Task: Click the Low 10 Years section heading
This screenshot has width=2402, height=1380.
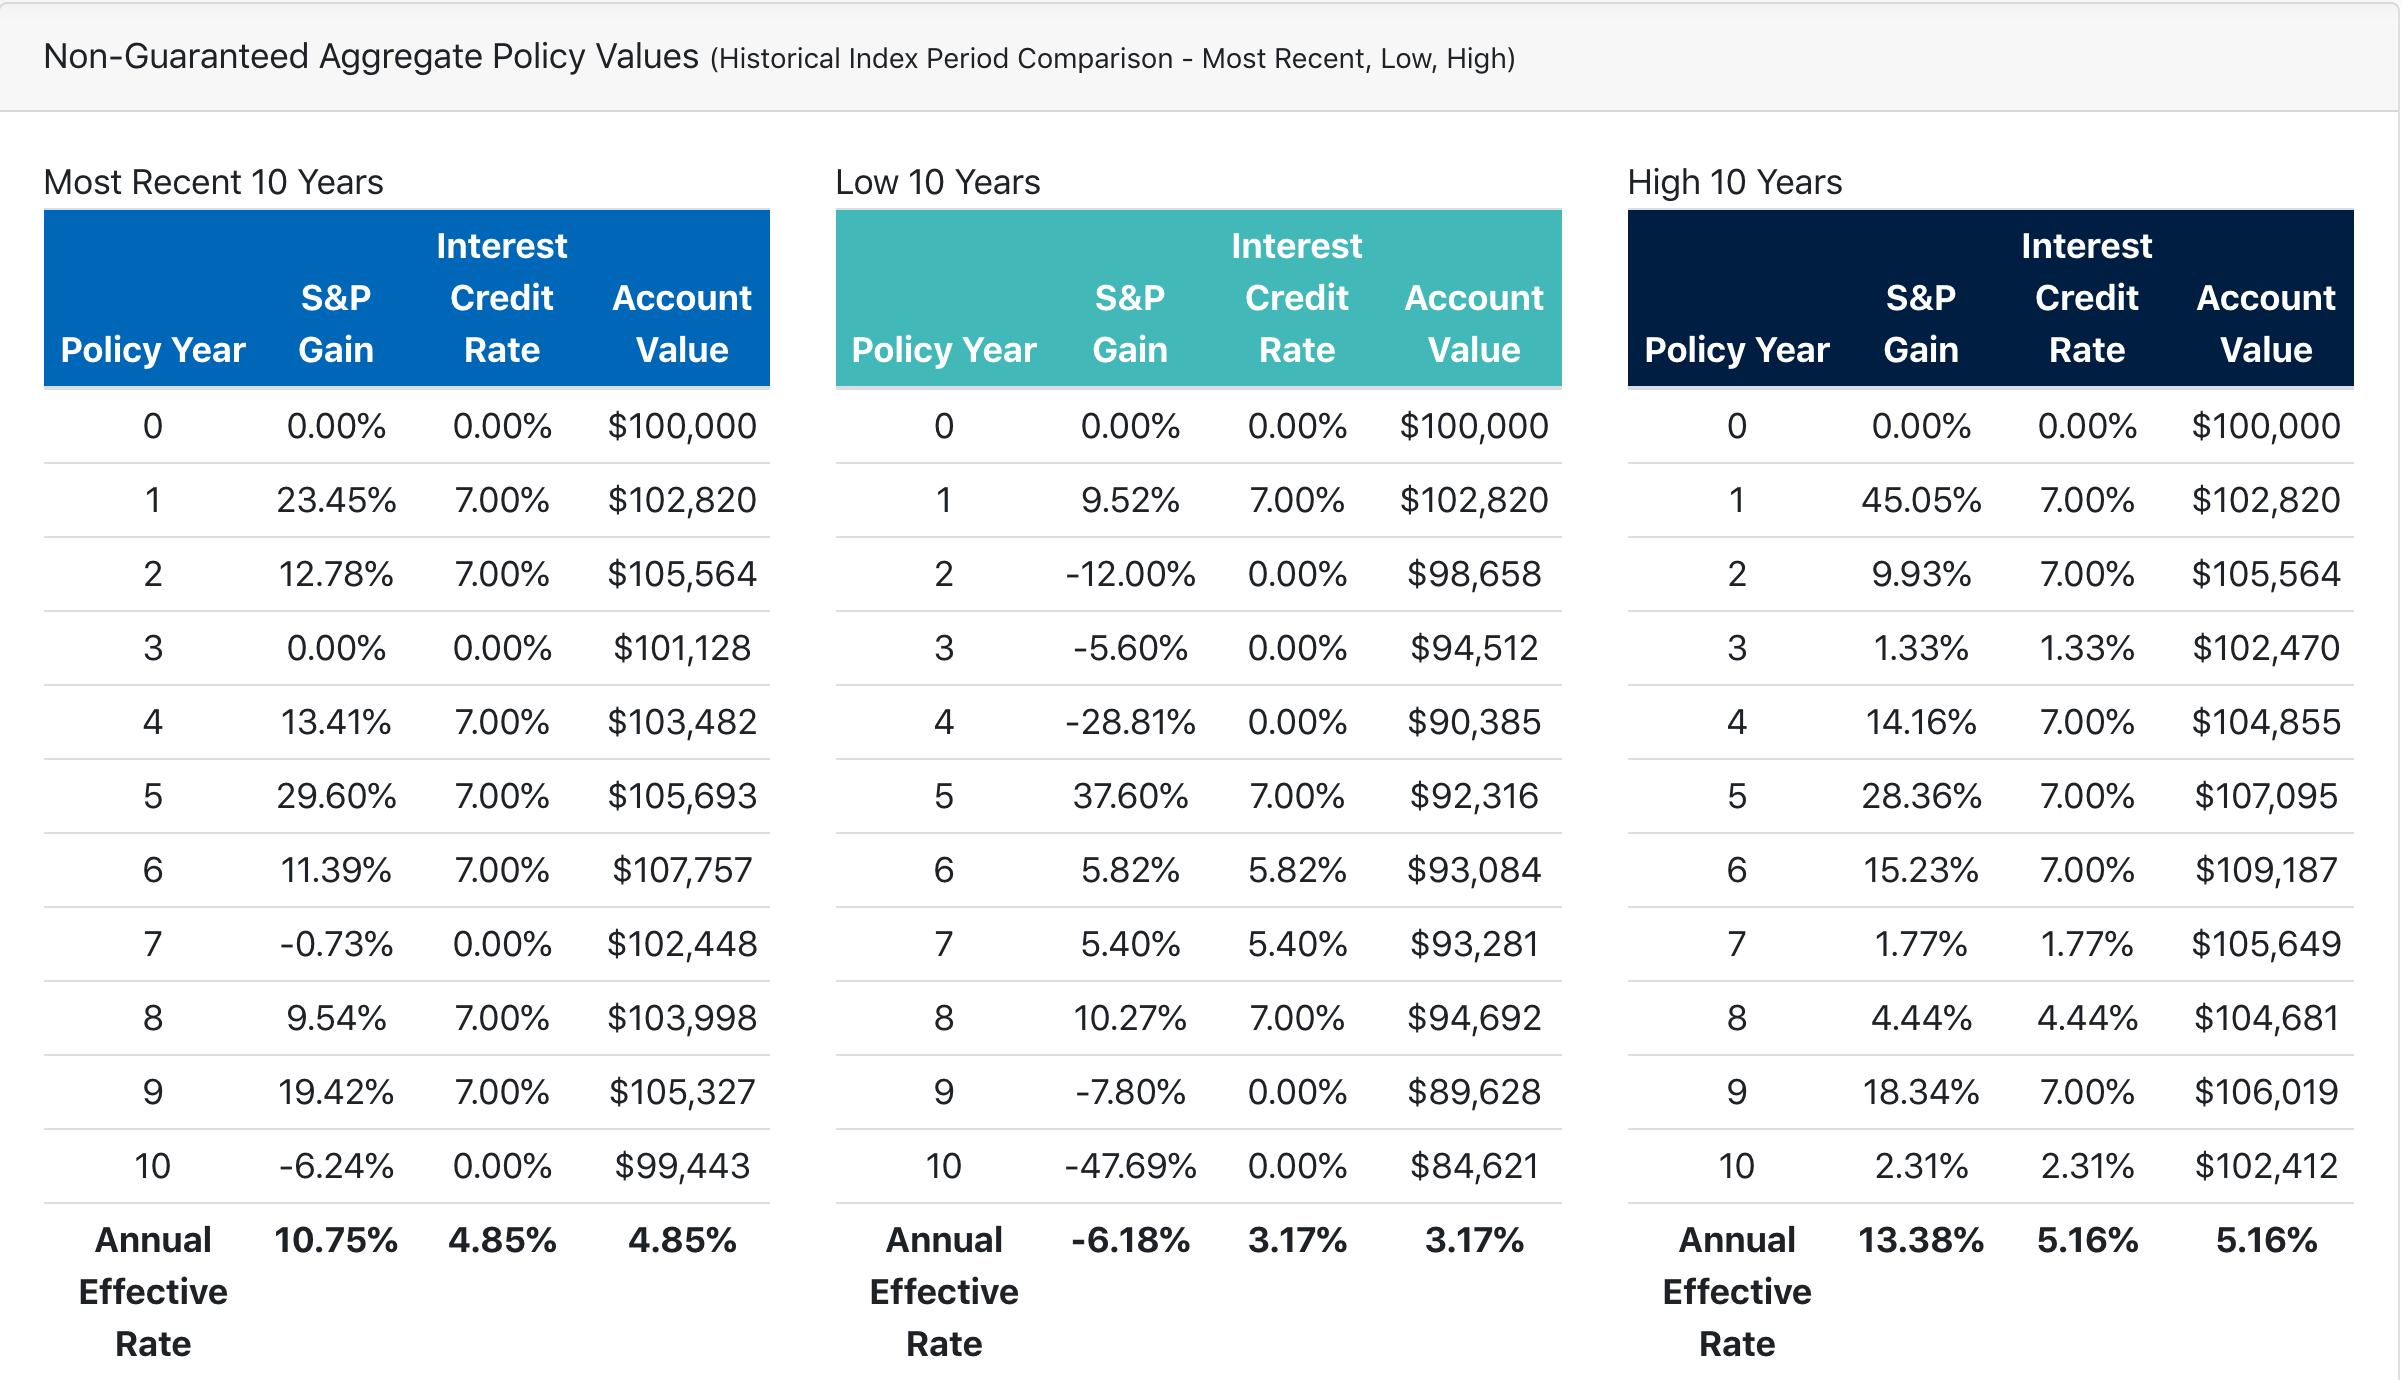Action: [938, 181]
